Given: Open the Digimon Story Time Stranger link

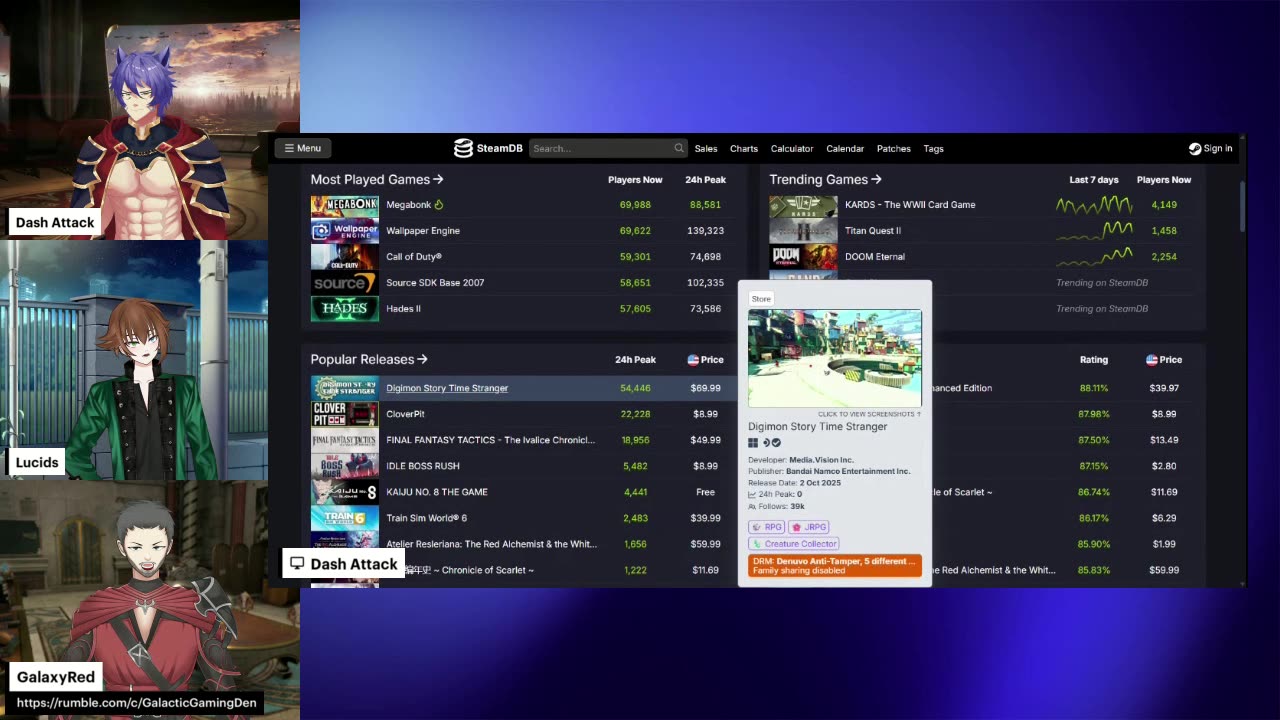Looking at the screenshot, I should point(447,388).
